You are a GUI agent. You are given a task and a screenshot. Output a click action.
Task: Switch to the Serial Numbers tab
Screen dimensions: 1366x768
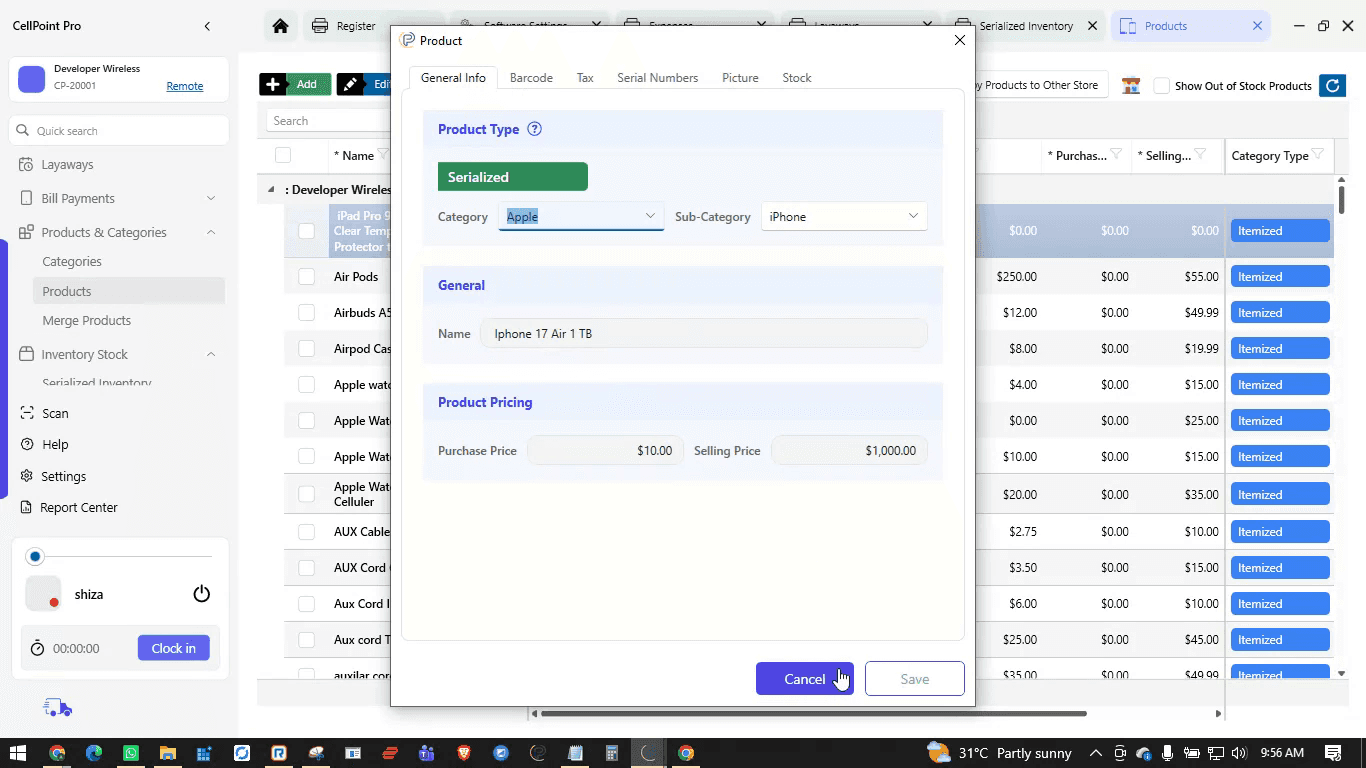click(x=657, y=78)
